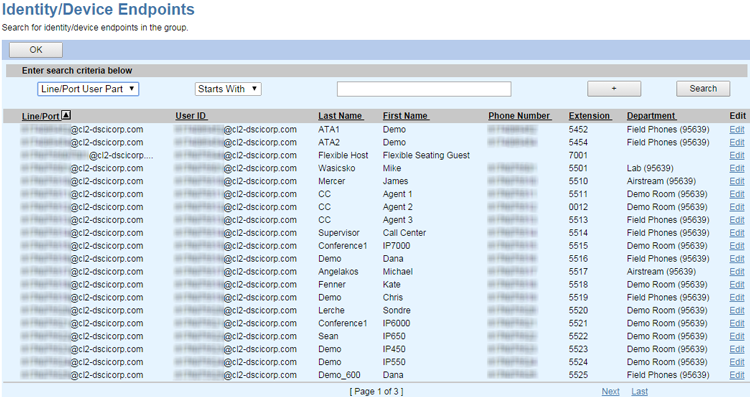Click the IP7000 first name cell
The image size is (750, 397).
(x=396, y=246)
